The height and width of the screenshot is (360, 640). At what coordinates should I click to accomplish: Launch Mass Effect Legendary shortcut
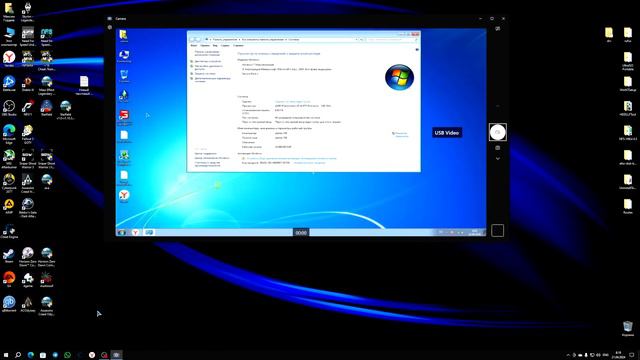47,85
